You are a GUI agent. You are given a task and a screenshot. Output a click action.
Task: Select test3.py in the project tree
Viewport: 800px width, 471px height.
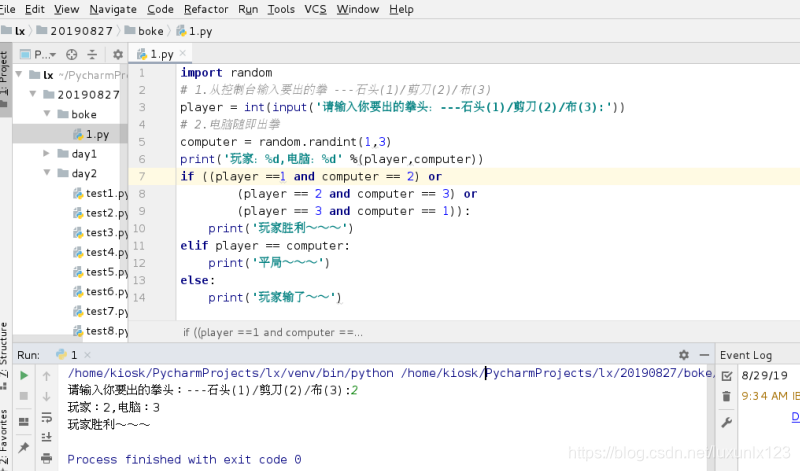pos(101,233)
